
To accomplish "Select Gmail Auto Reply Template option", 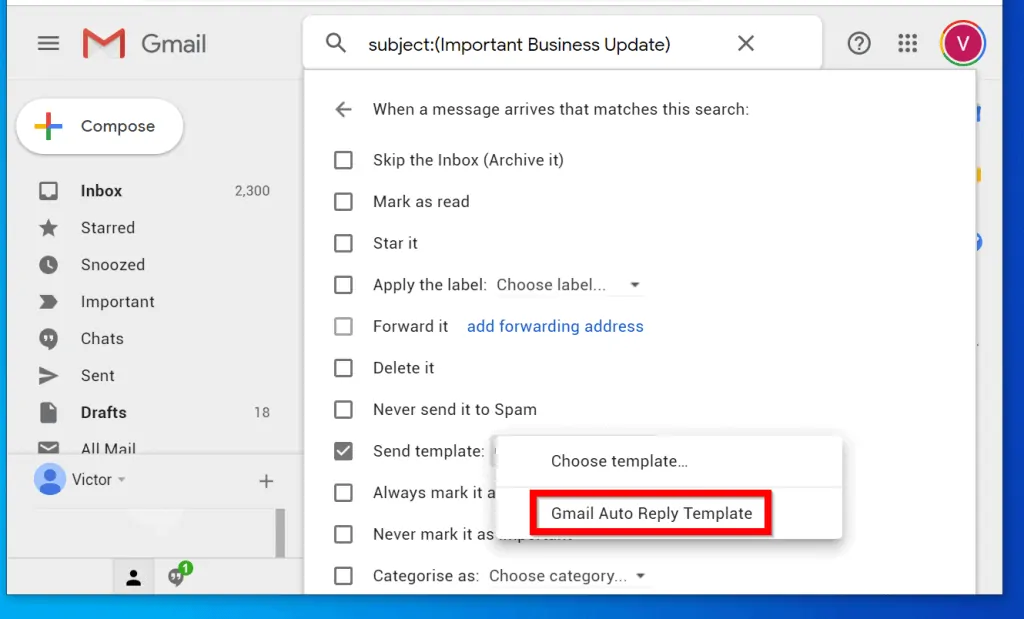I will 651,513.
